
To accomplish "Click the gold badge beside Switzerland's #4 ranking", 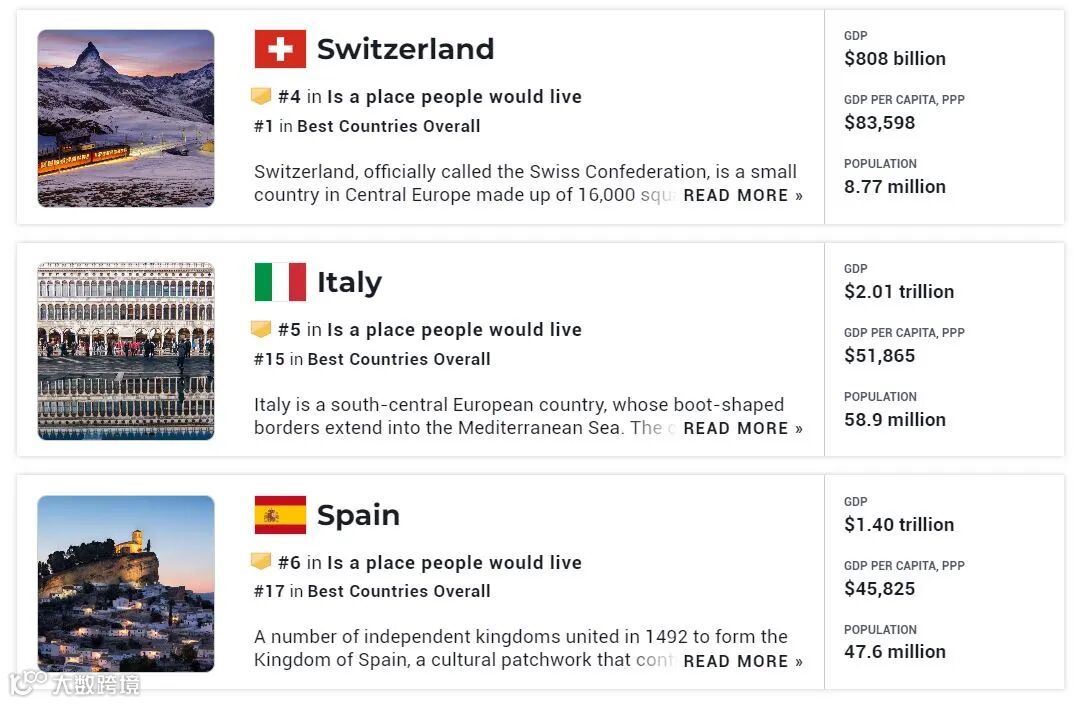I will (x=261, y=97).
